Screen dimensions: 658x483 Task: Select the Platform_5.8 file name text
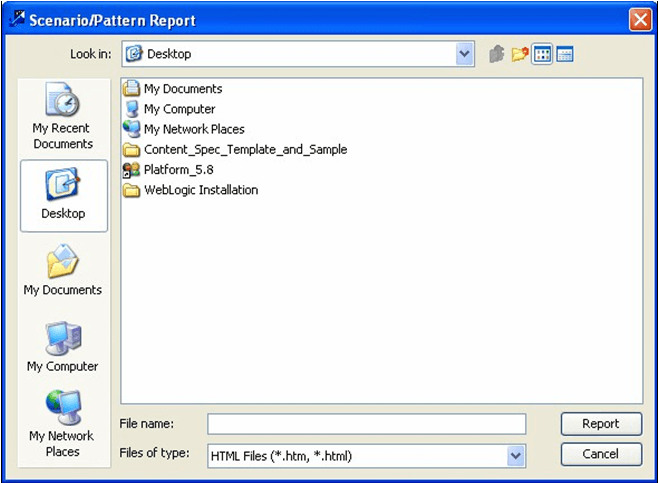pos(179,170)
